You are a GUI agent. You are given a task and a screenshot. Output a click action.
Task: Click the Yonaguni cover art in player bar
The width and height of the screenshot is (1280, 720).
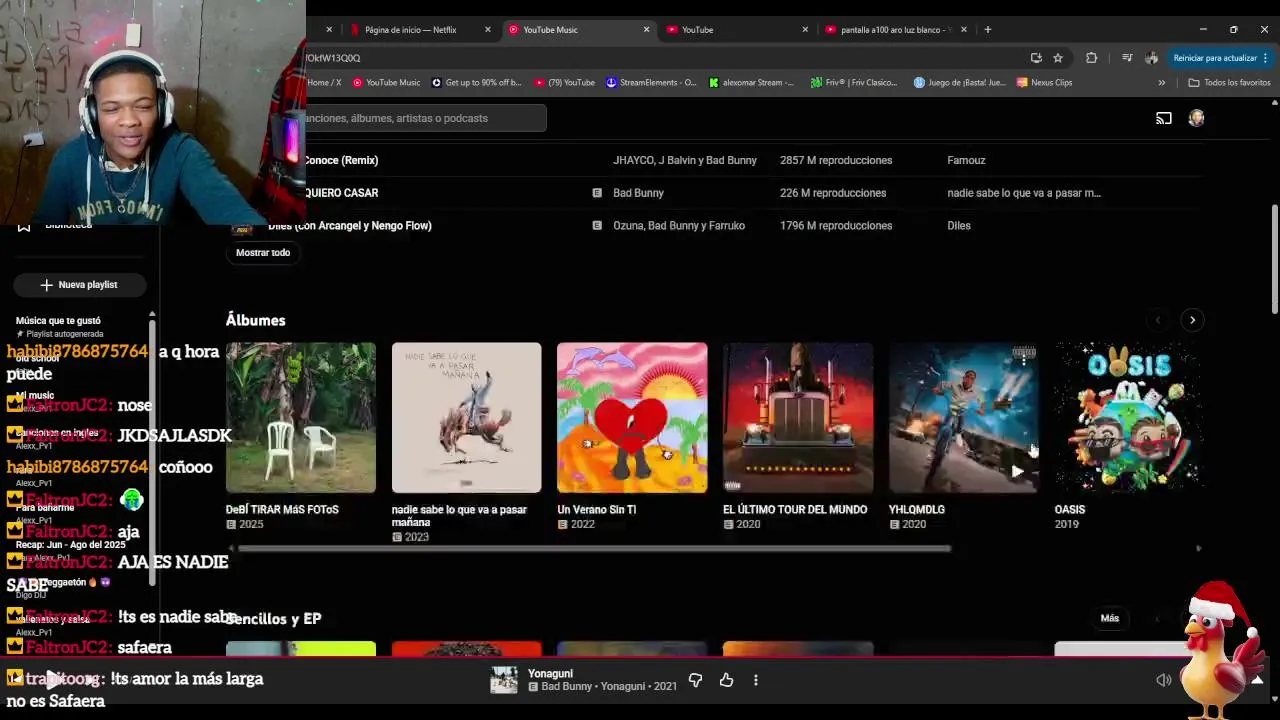pos(504,680)
